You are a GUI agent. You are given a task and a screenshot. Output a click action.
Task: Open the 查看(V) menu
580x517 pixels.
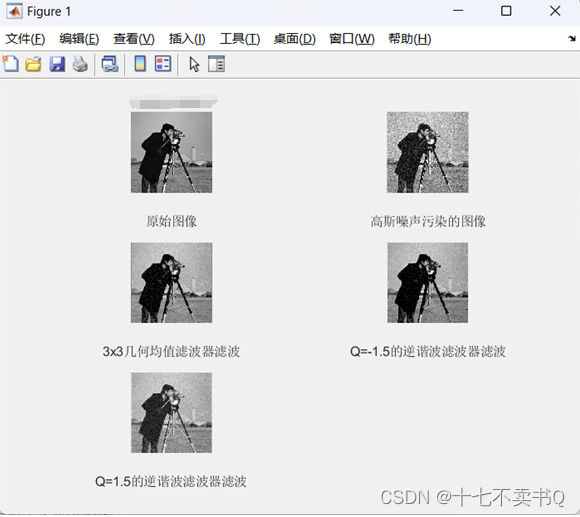(134, 39)
